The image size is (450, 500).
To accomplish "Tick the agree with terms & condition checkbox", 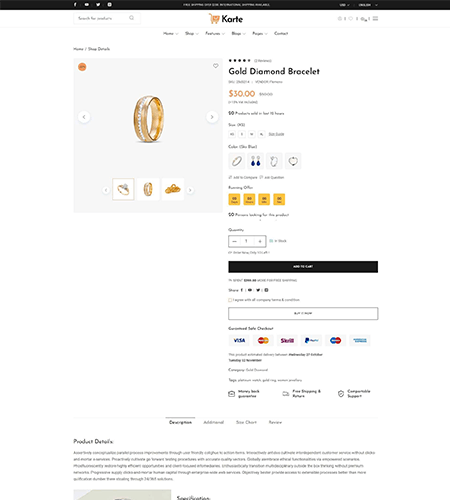I will coord(230,300).
